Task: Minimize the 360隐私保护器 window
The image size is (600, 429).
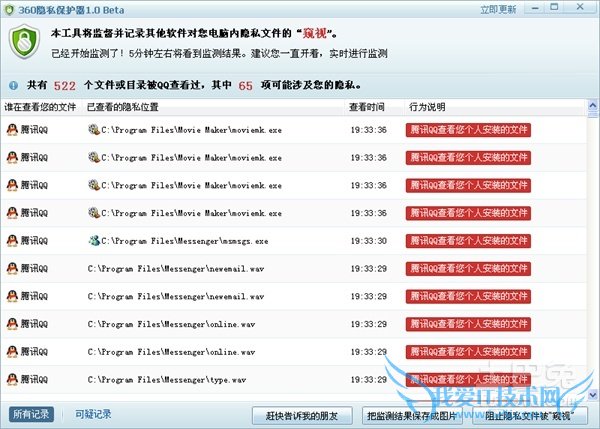Action: click(535, 8)
